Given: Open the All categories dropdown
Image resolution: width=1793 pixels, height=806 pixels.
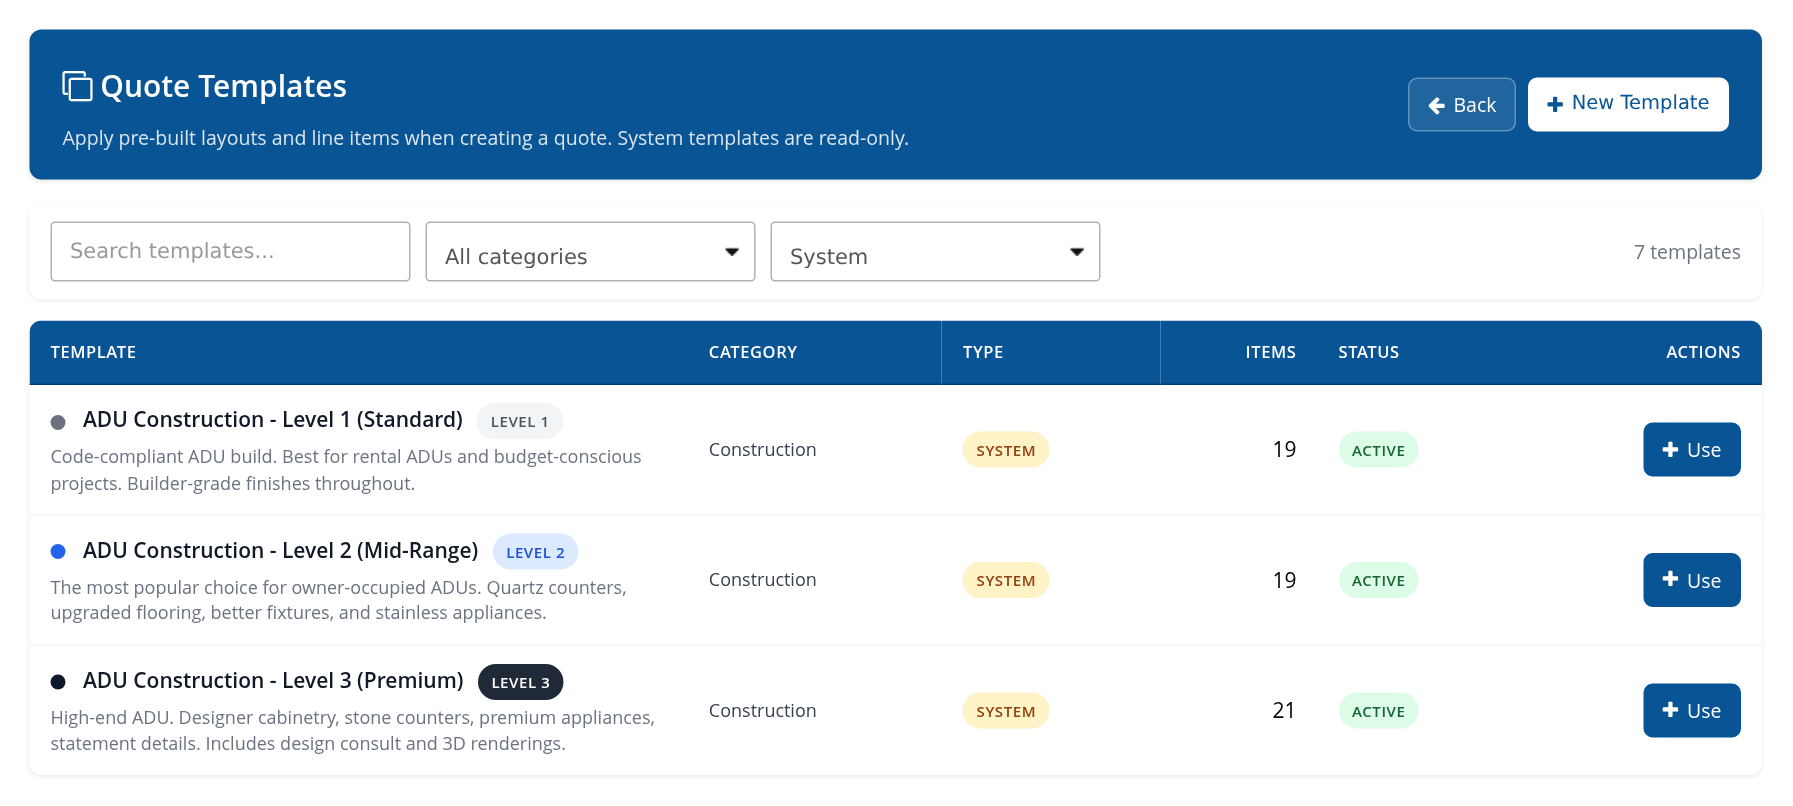Looking at the screenshot, I should click(590, 251).
